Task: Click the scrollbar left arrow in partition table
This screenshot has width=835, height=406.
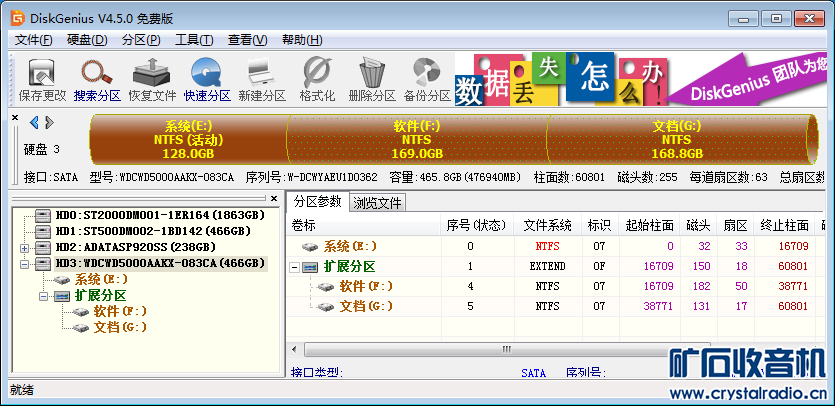Action: [294, 350]
